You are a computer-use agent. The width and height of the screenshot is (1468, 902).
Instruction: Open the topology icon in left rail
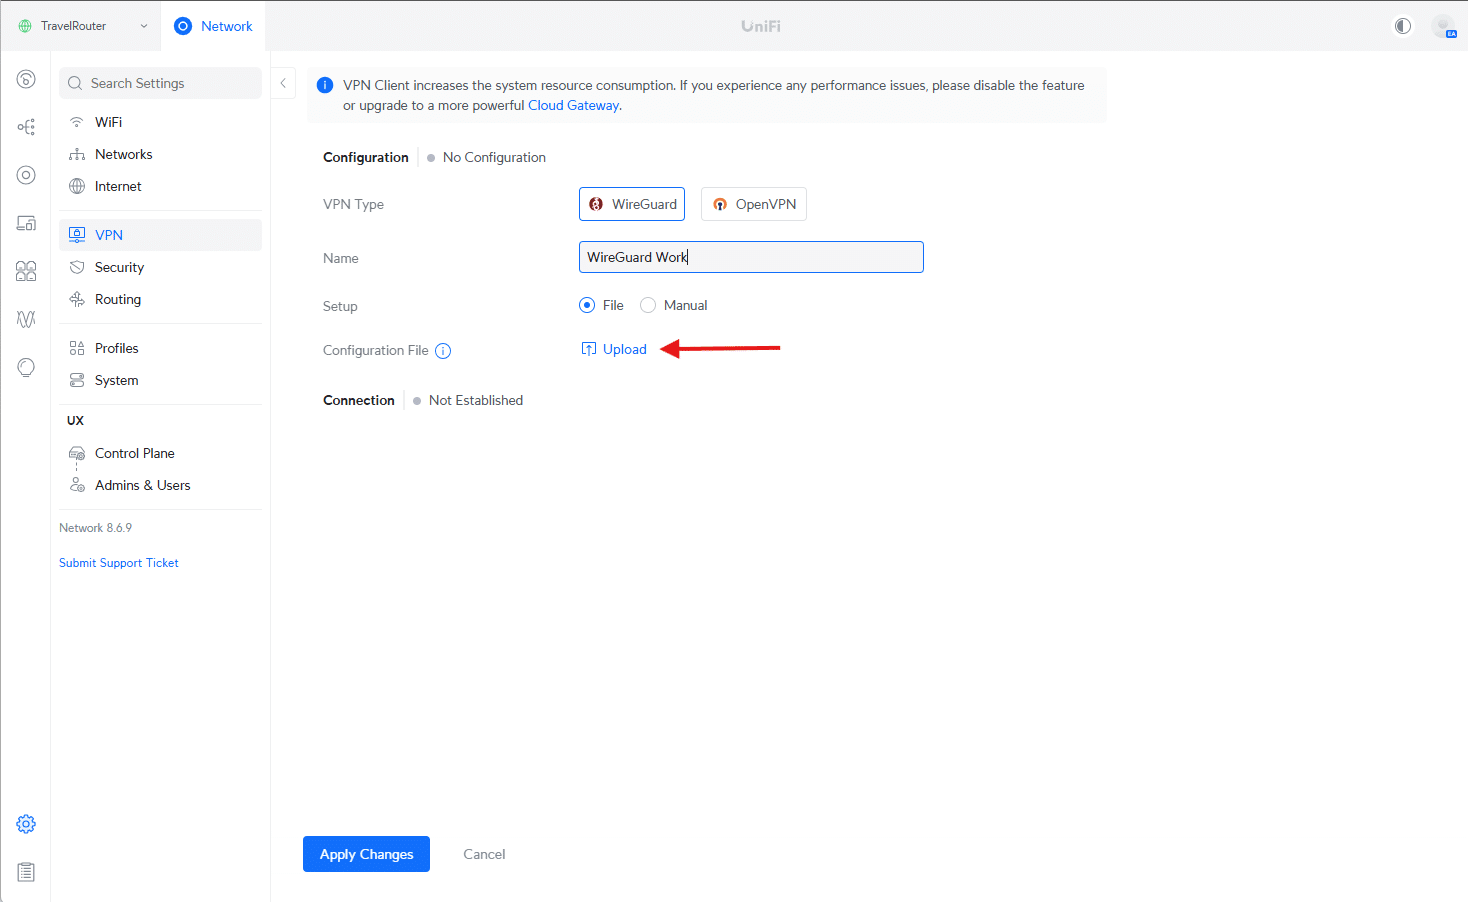(x=26, y=127)
